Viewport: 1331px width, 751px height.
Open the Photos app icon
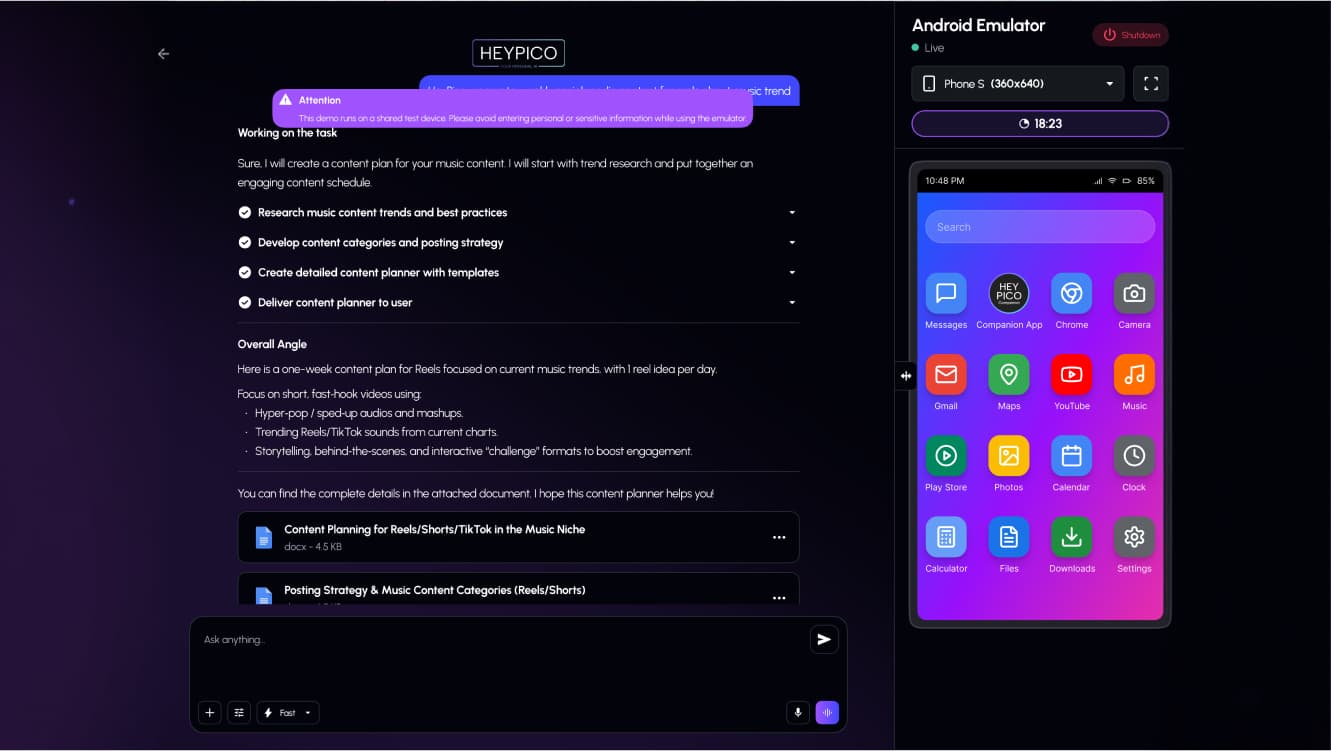pos(1009,456)
